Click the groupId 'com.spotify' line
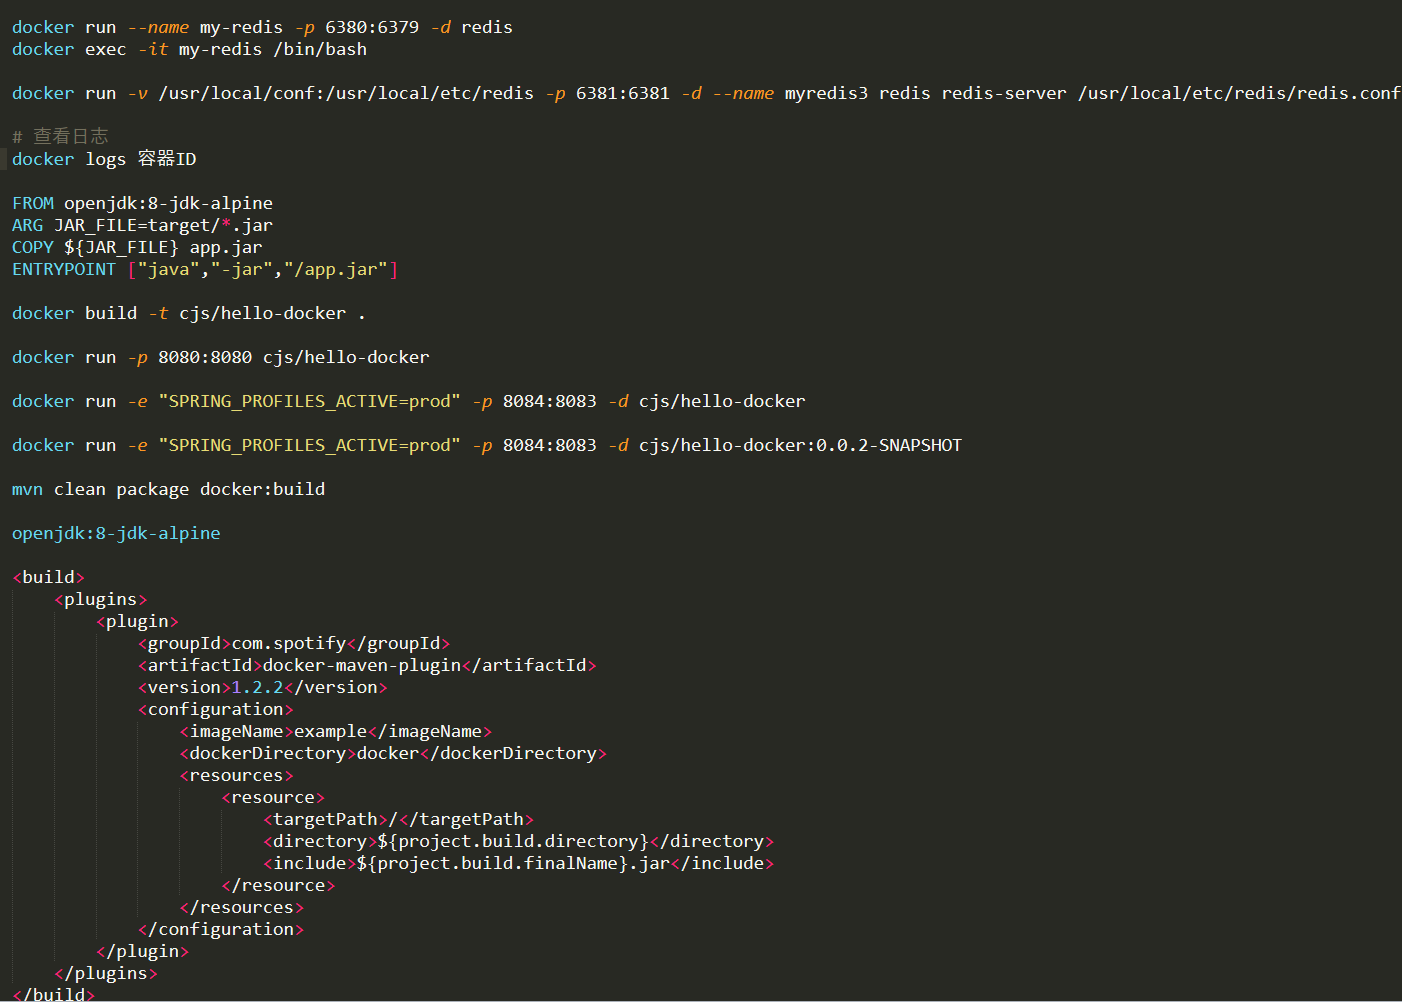 pyautogui.click(x=294, y=643)
